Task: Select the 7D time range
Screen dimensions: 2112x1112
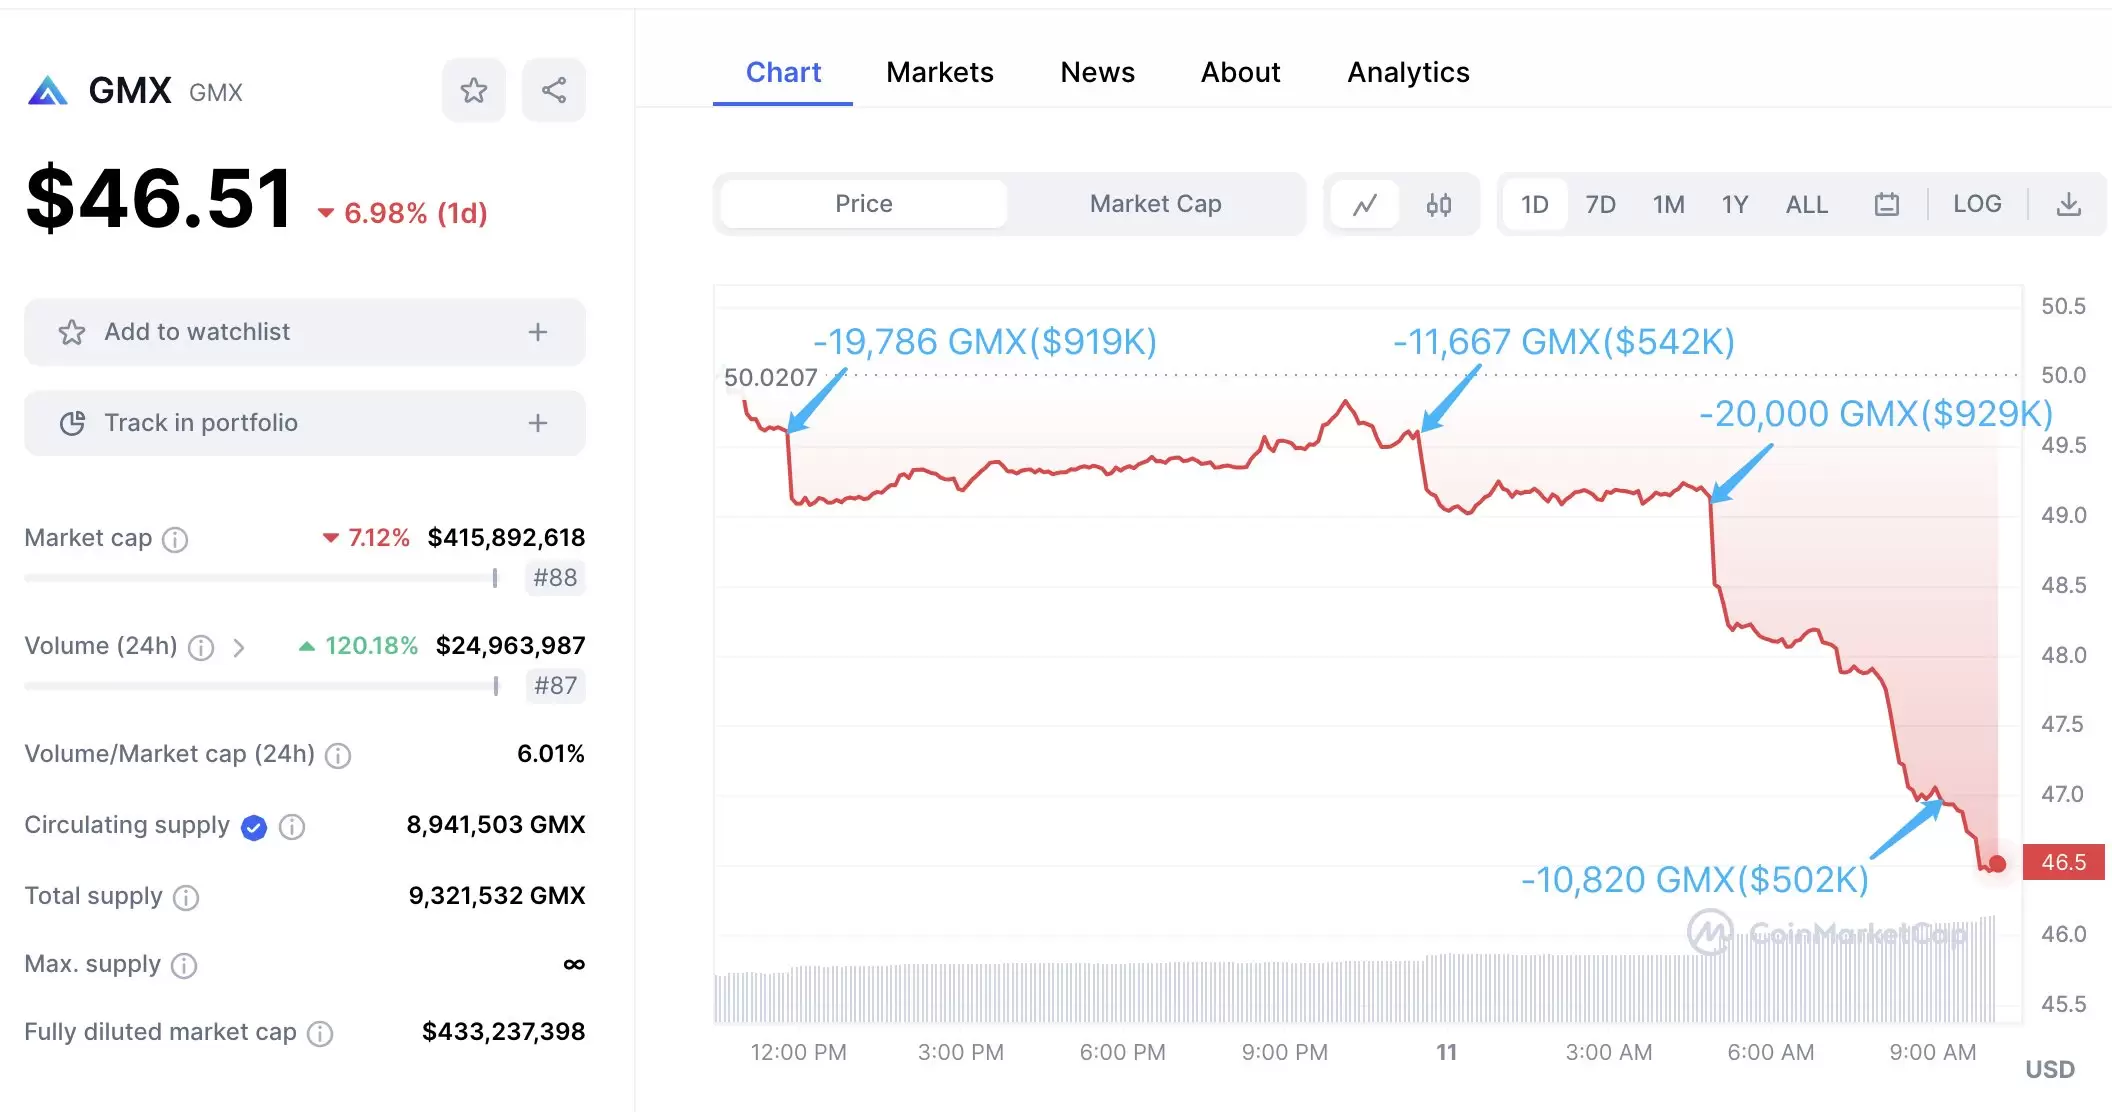Action: point(1600,205)
